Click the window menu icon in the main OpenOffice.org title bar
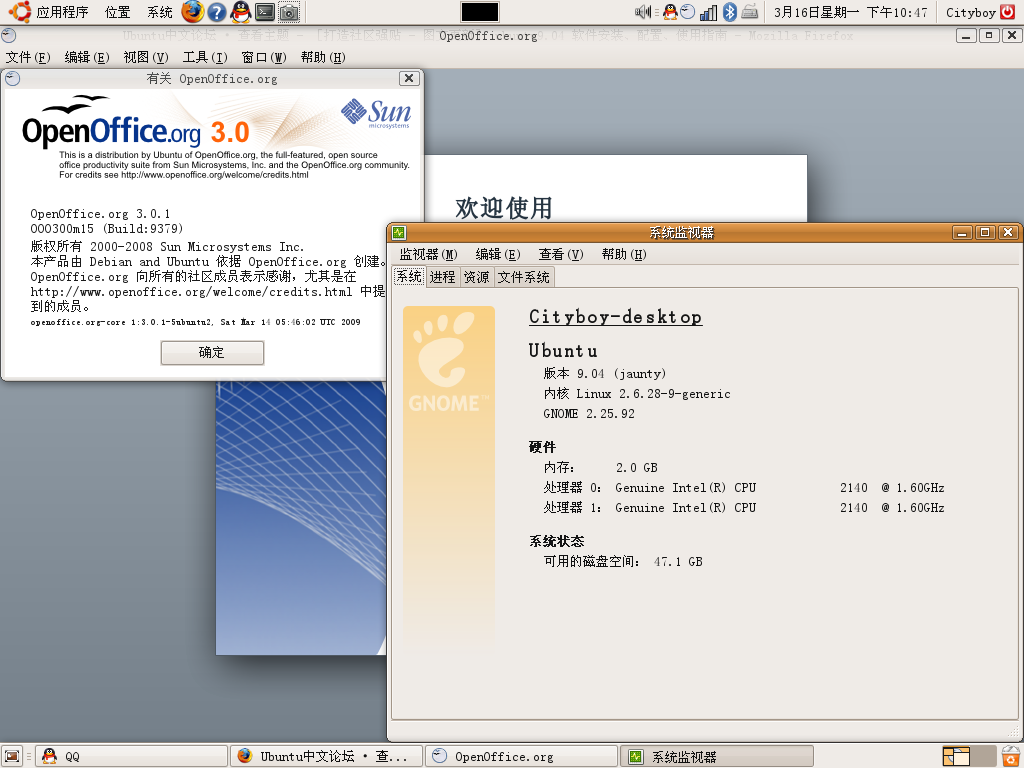Viewport: 1024px width, 768px height. point(9,35)
